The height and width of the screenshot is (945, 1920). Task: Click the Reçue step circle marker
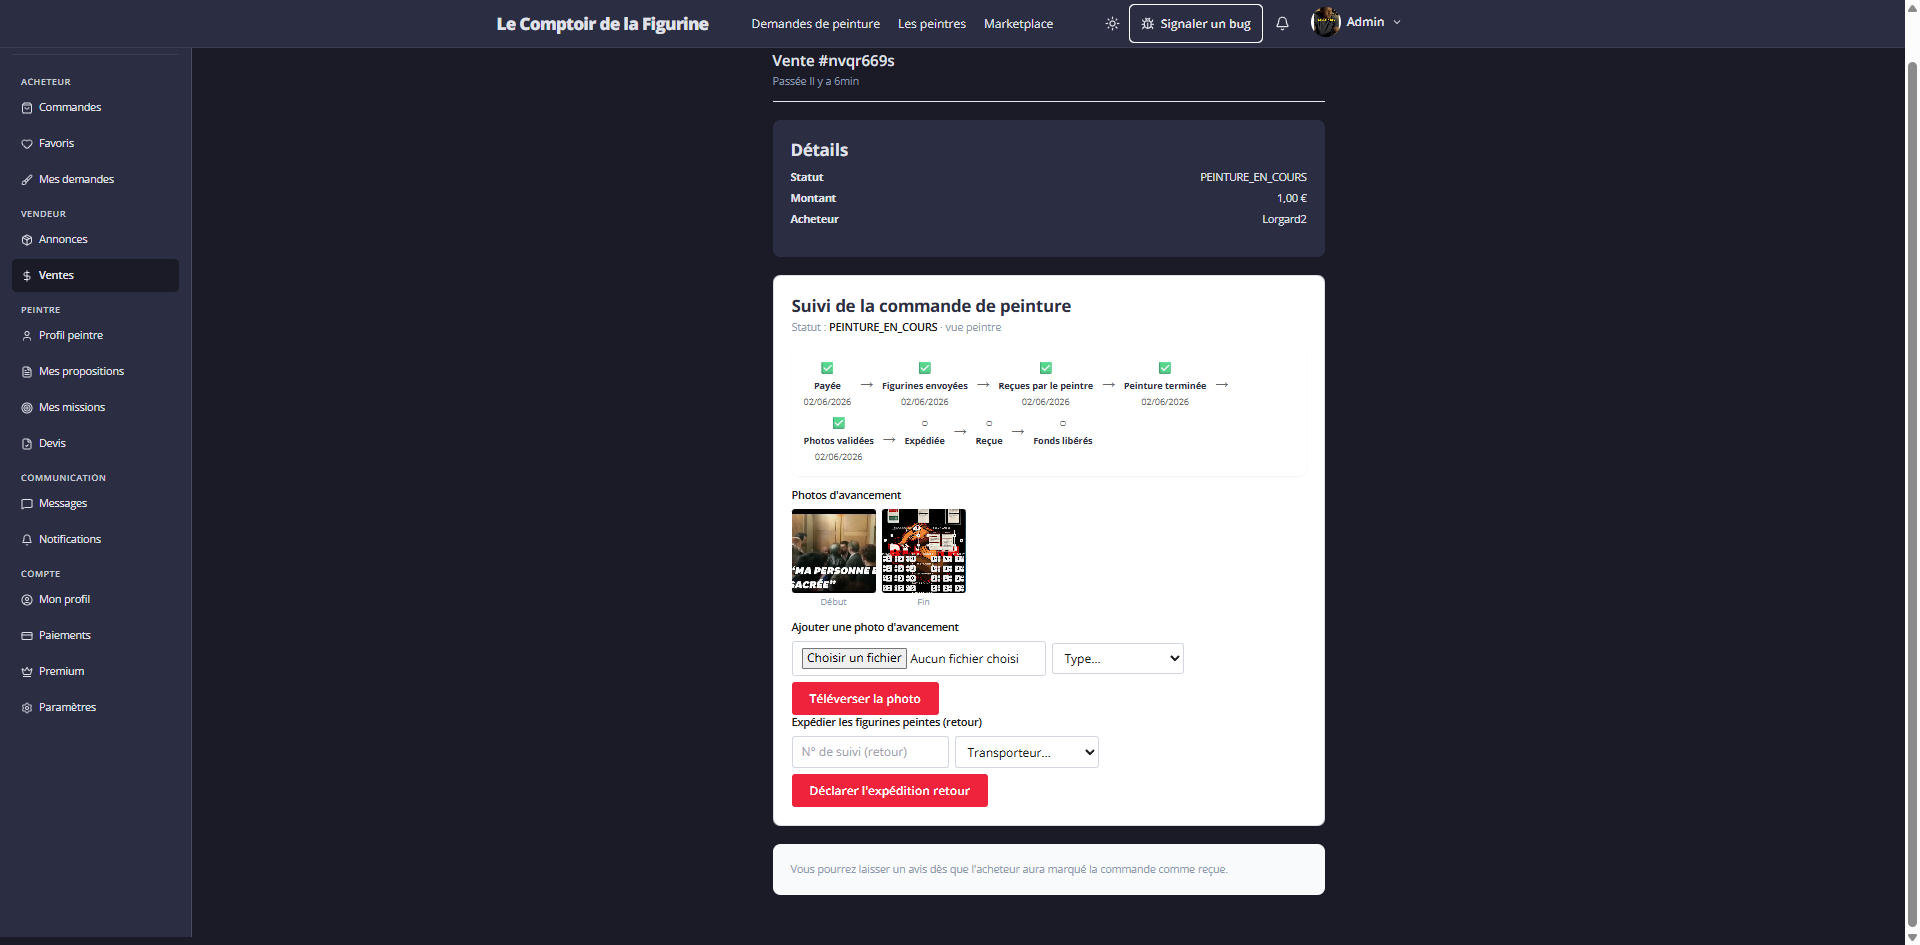click(x=989, y=424)
